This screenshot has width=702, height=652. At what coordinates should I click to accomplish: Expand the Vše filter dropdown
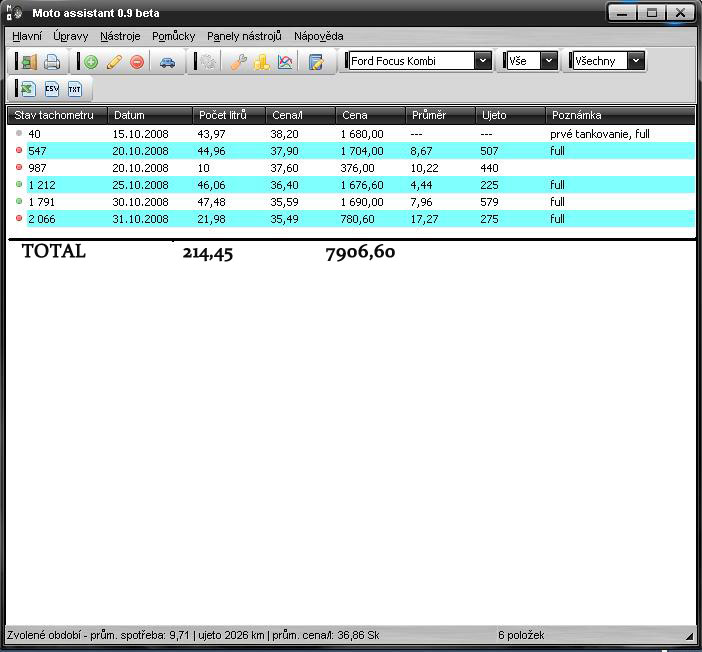point(548,61)
